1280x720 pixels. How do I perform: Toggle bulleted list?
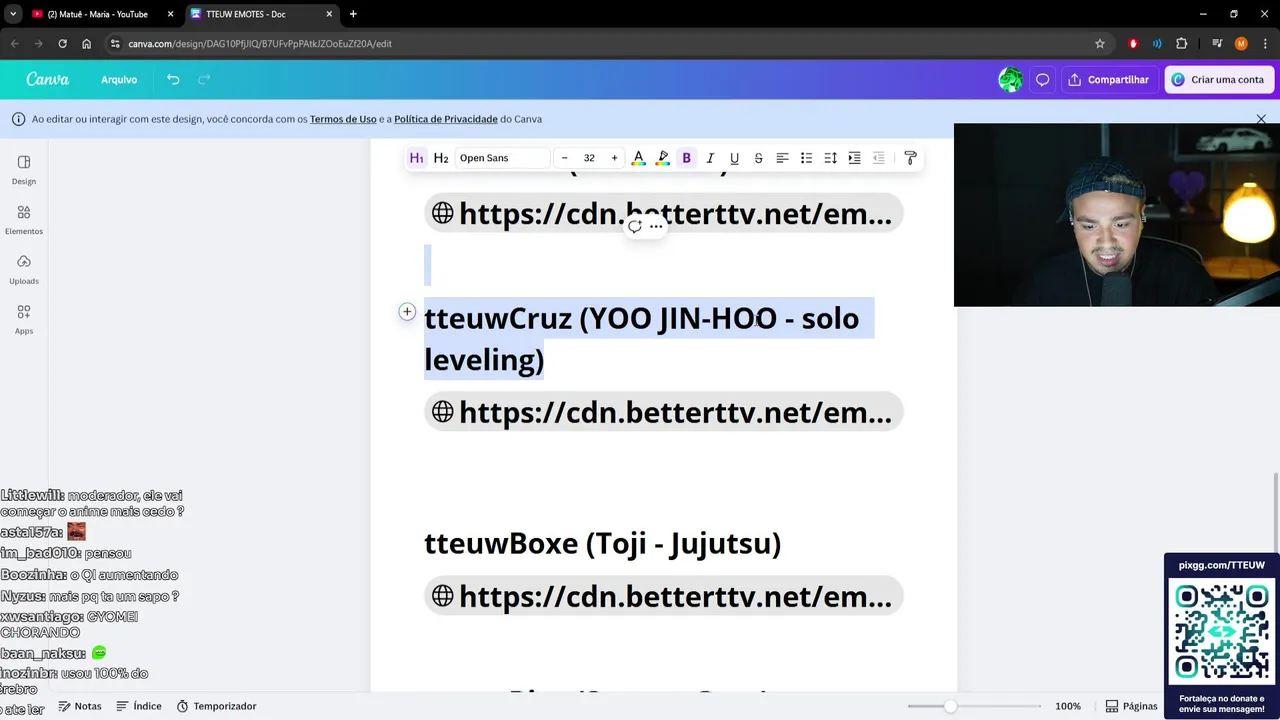[806, 158]
